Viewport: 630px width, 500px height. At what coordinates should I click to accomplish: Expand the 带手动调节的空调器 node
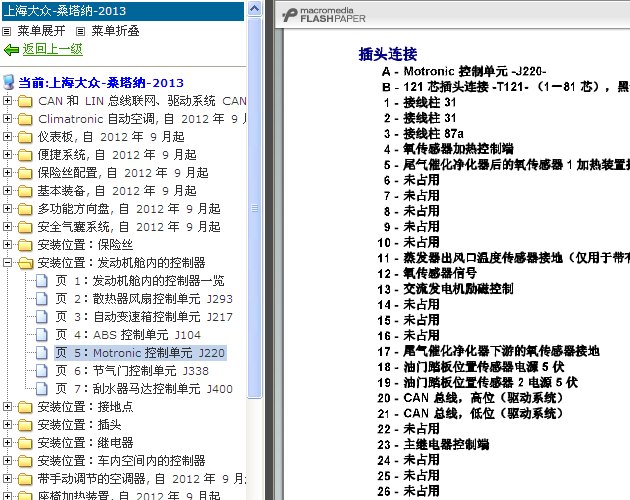[x=7, y=478]
